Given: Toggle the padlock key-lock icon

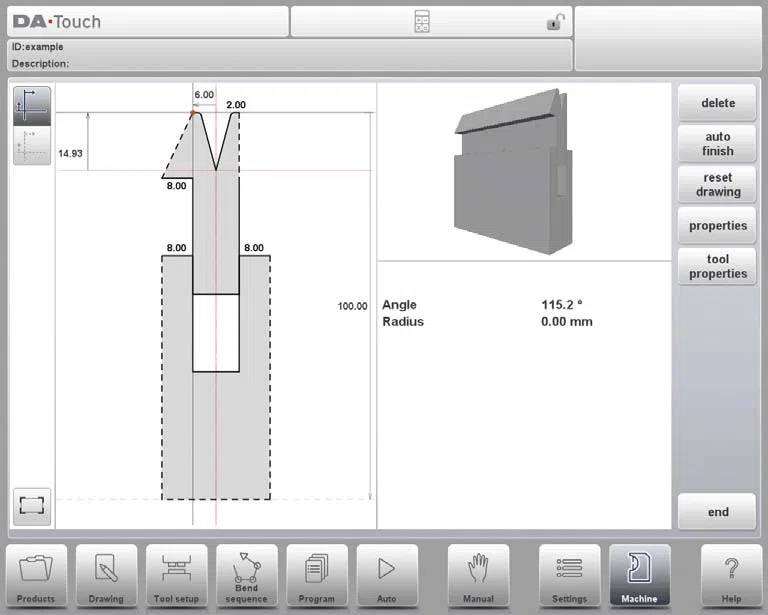Looking at the screenshot, I should (555, 22).
